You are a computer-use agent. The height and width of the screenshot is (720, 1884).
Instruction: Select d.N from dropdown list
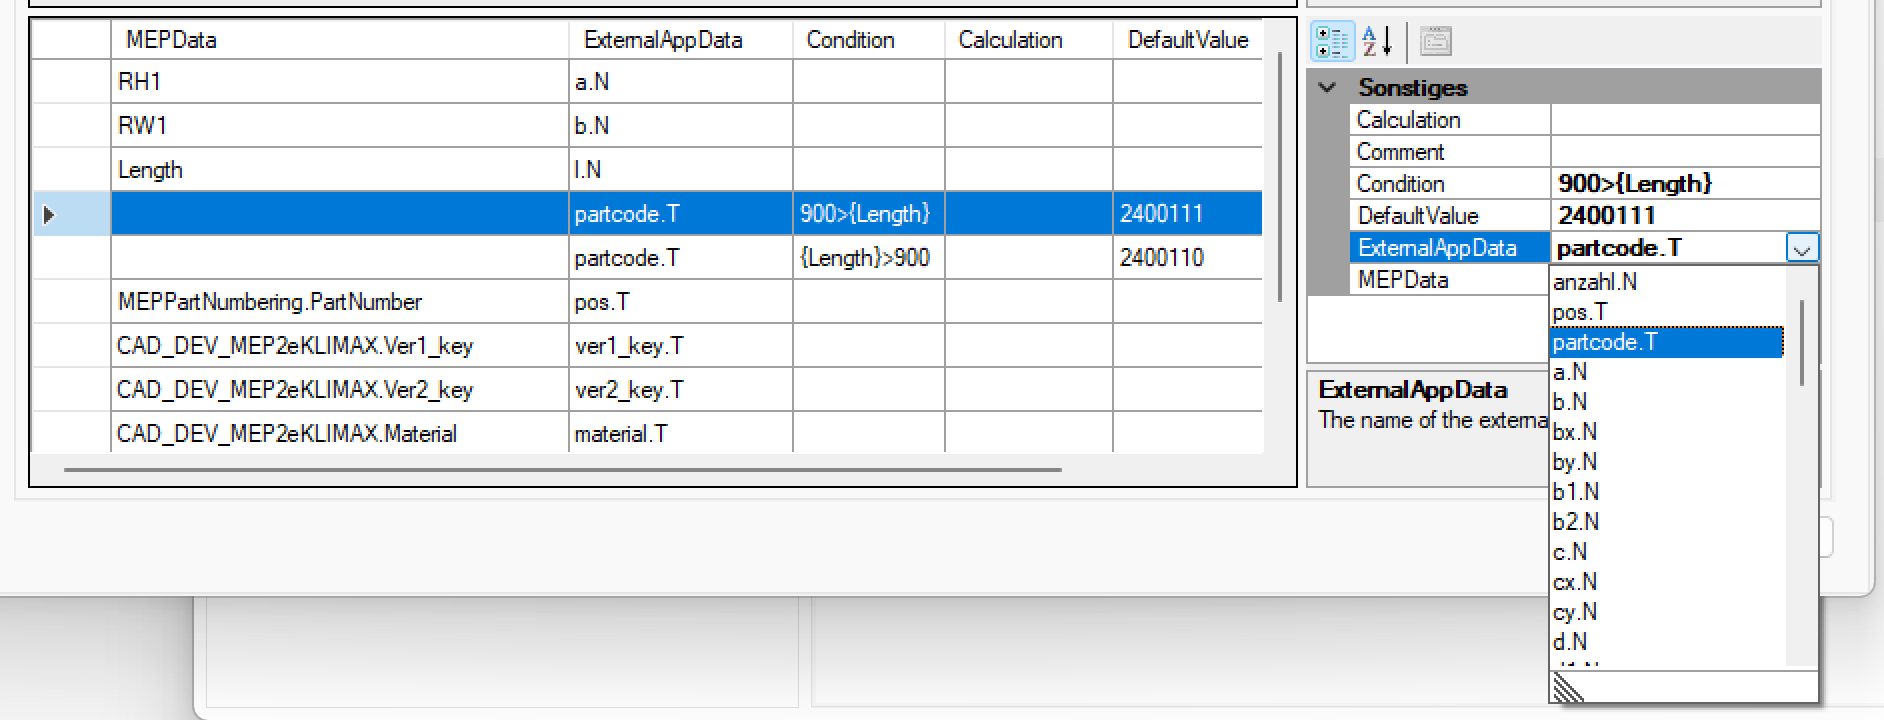click(x=1666, y=642)
